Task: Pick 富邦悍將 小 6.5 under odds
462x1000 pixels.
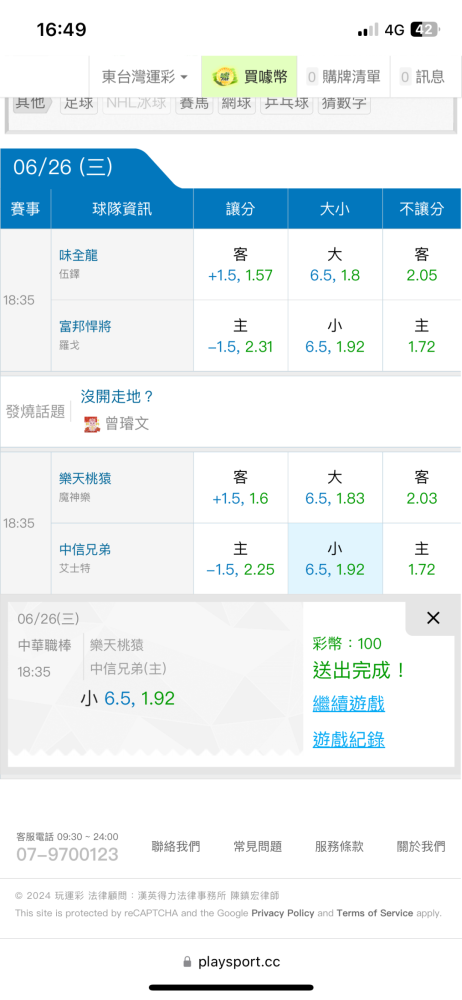Action: point(335,336)
